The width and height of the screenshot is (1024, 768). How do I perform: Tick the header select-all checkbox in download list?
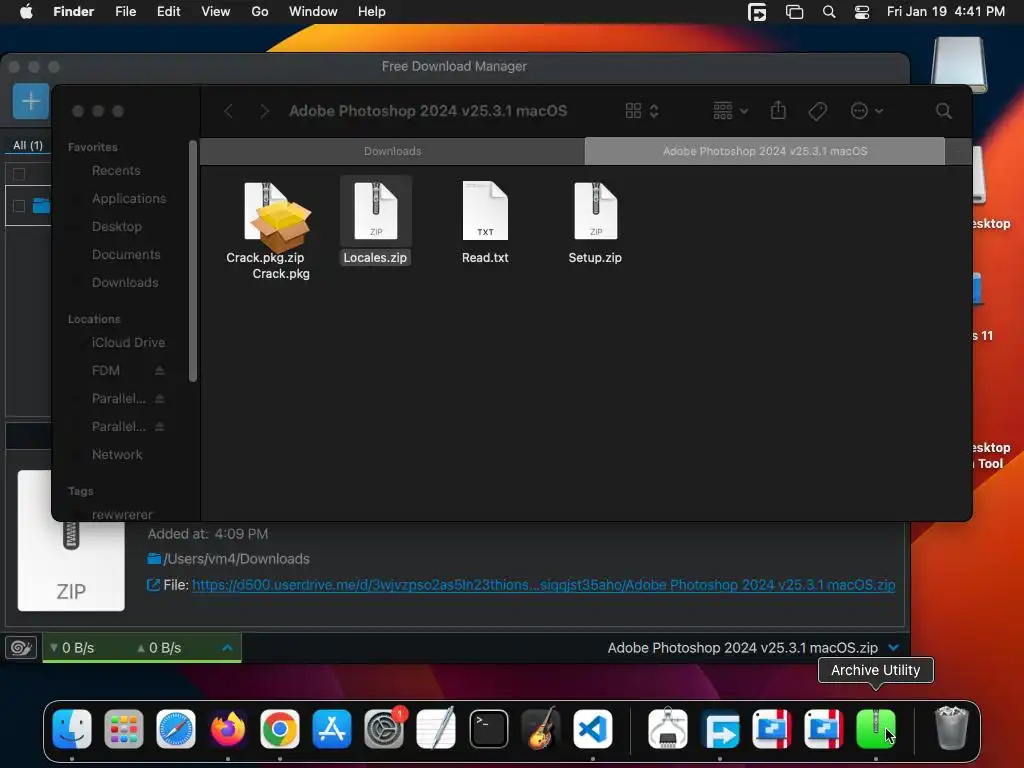coord(19,174)
